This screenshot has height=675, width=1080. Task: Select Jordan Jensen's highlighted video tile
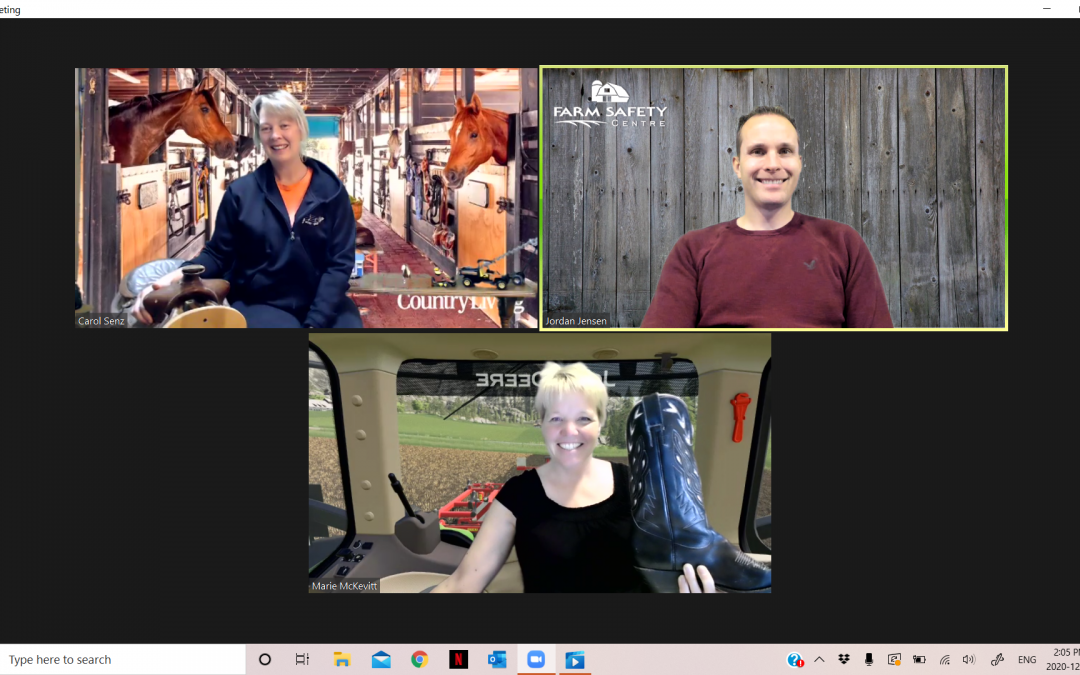773,198
